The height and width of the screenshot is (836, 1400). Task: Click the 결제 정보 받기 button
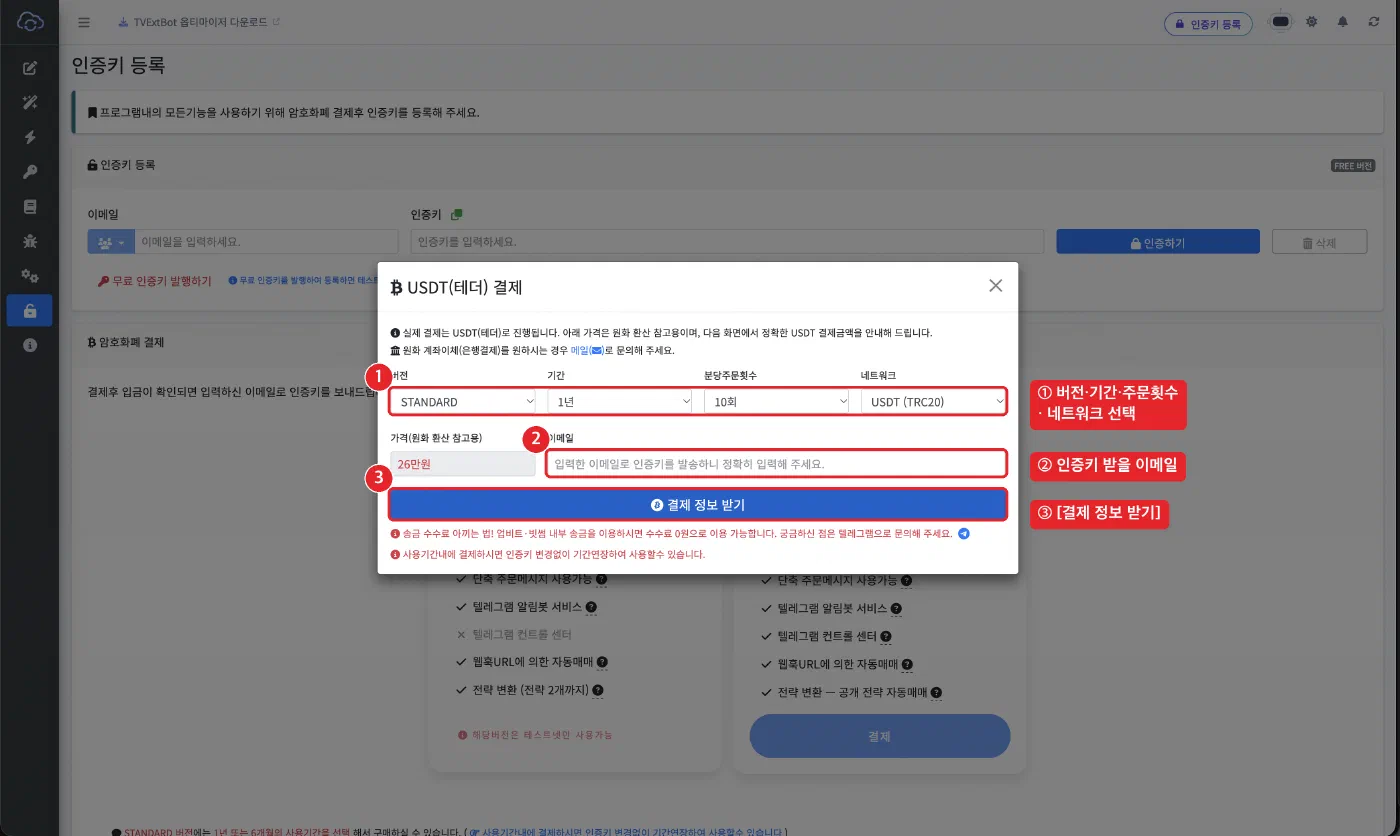[x=698, y=505]
